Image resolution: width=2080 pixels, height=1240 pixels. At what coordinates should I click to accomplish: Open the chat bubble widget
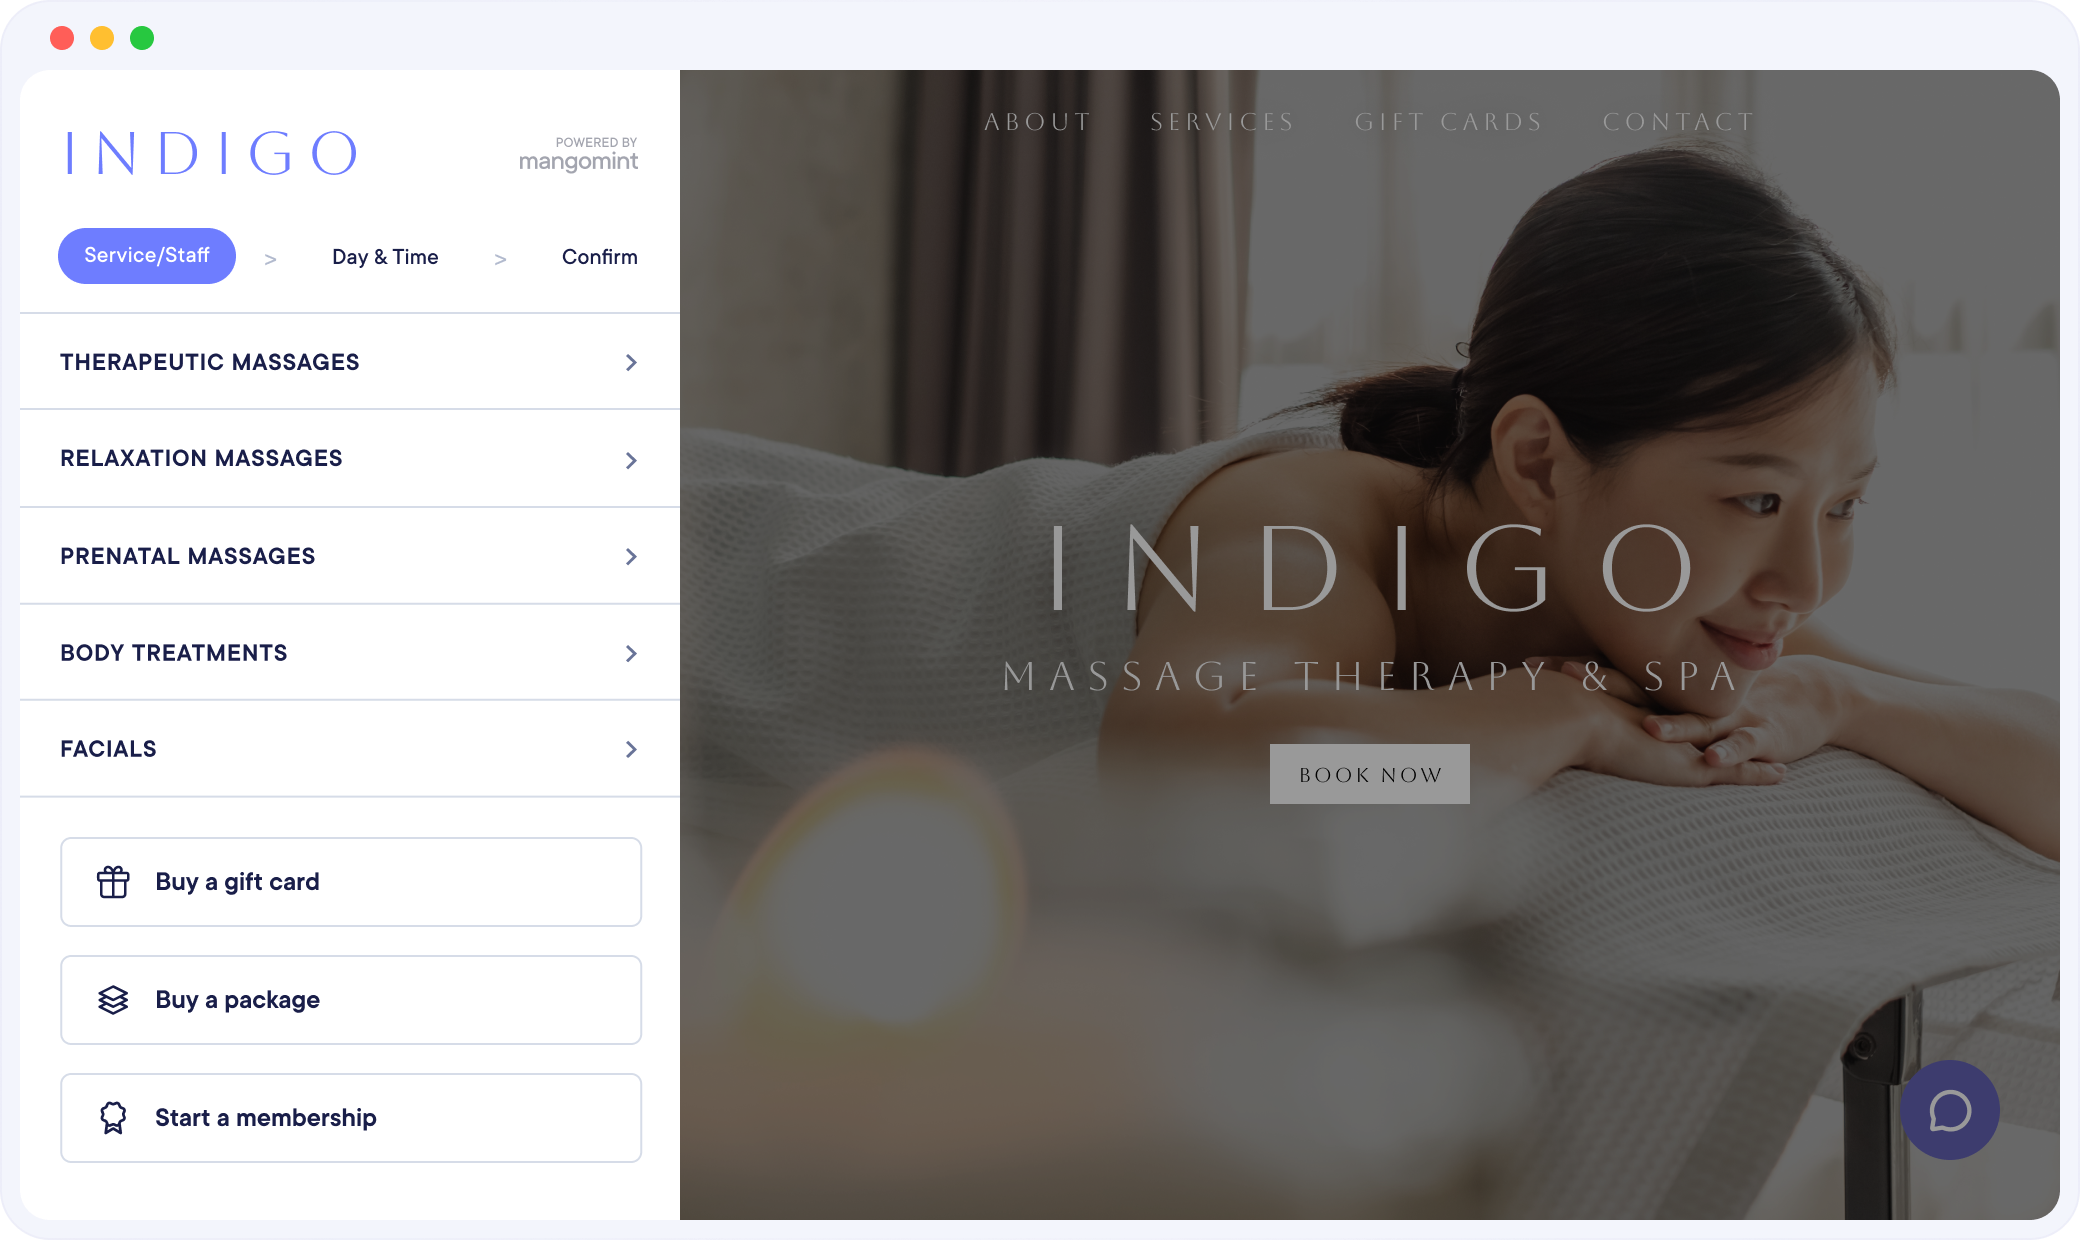(1949, 1110)
